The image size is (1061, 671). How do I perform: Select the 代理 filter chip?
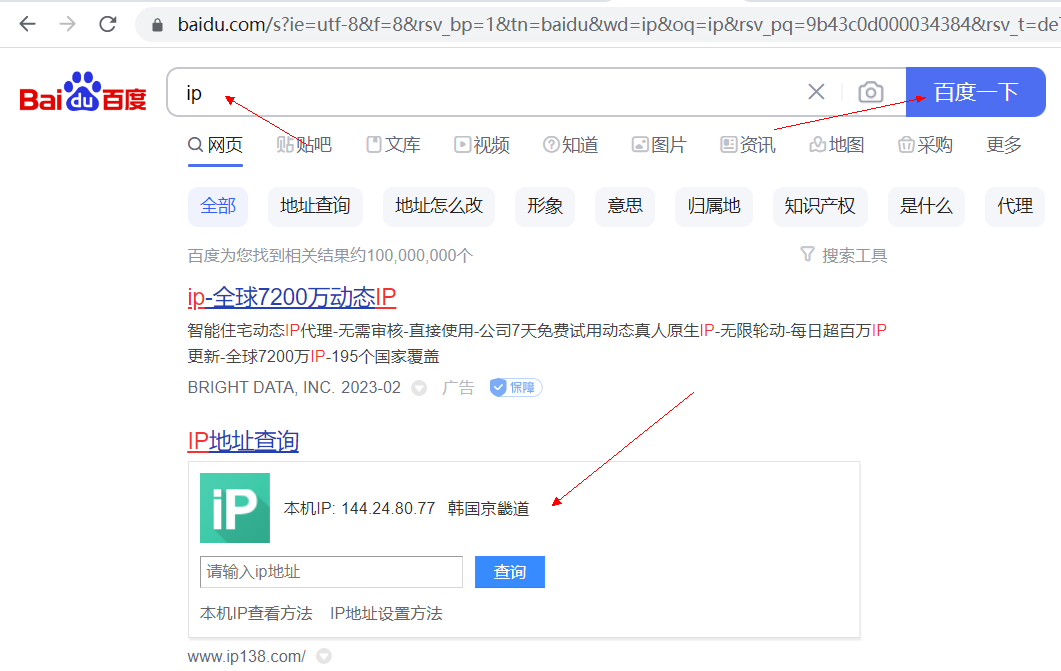coord(1015,206)
